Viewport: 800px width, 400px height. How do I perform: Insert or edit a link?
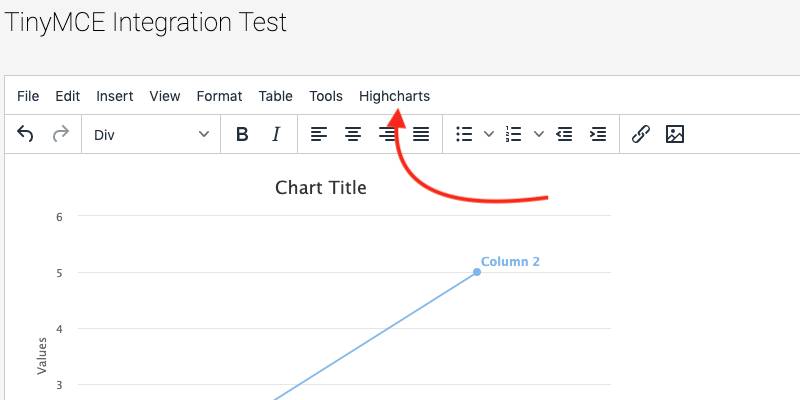tap(641, 134)
